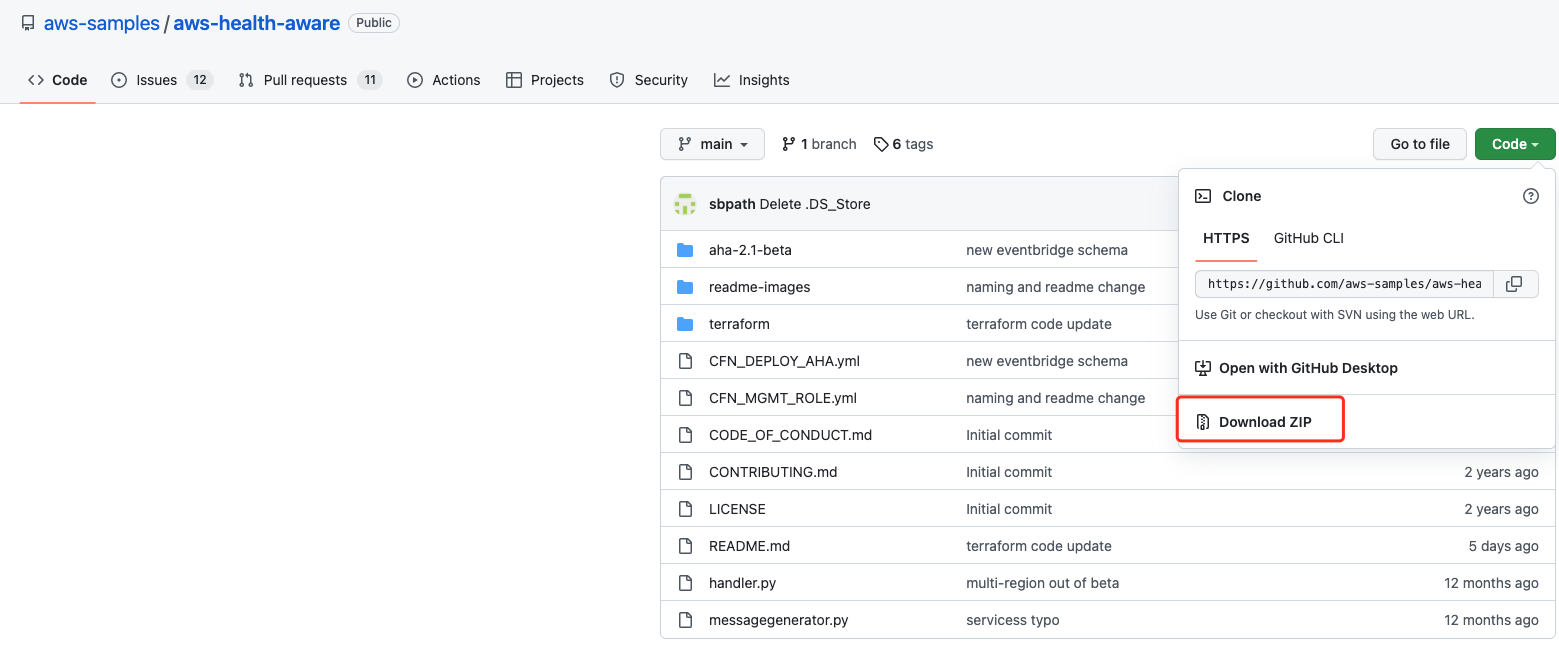Open the Code dropdown button
1559x647 pixels.
pos(1514,143)
